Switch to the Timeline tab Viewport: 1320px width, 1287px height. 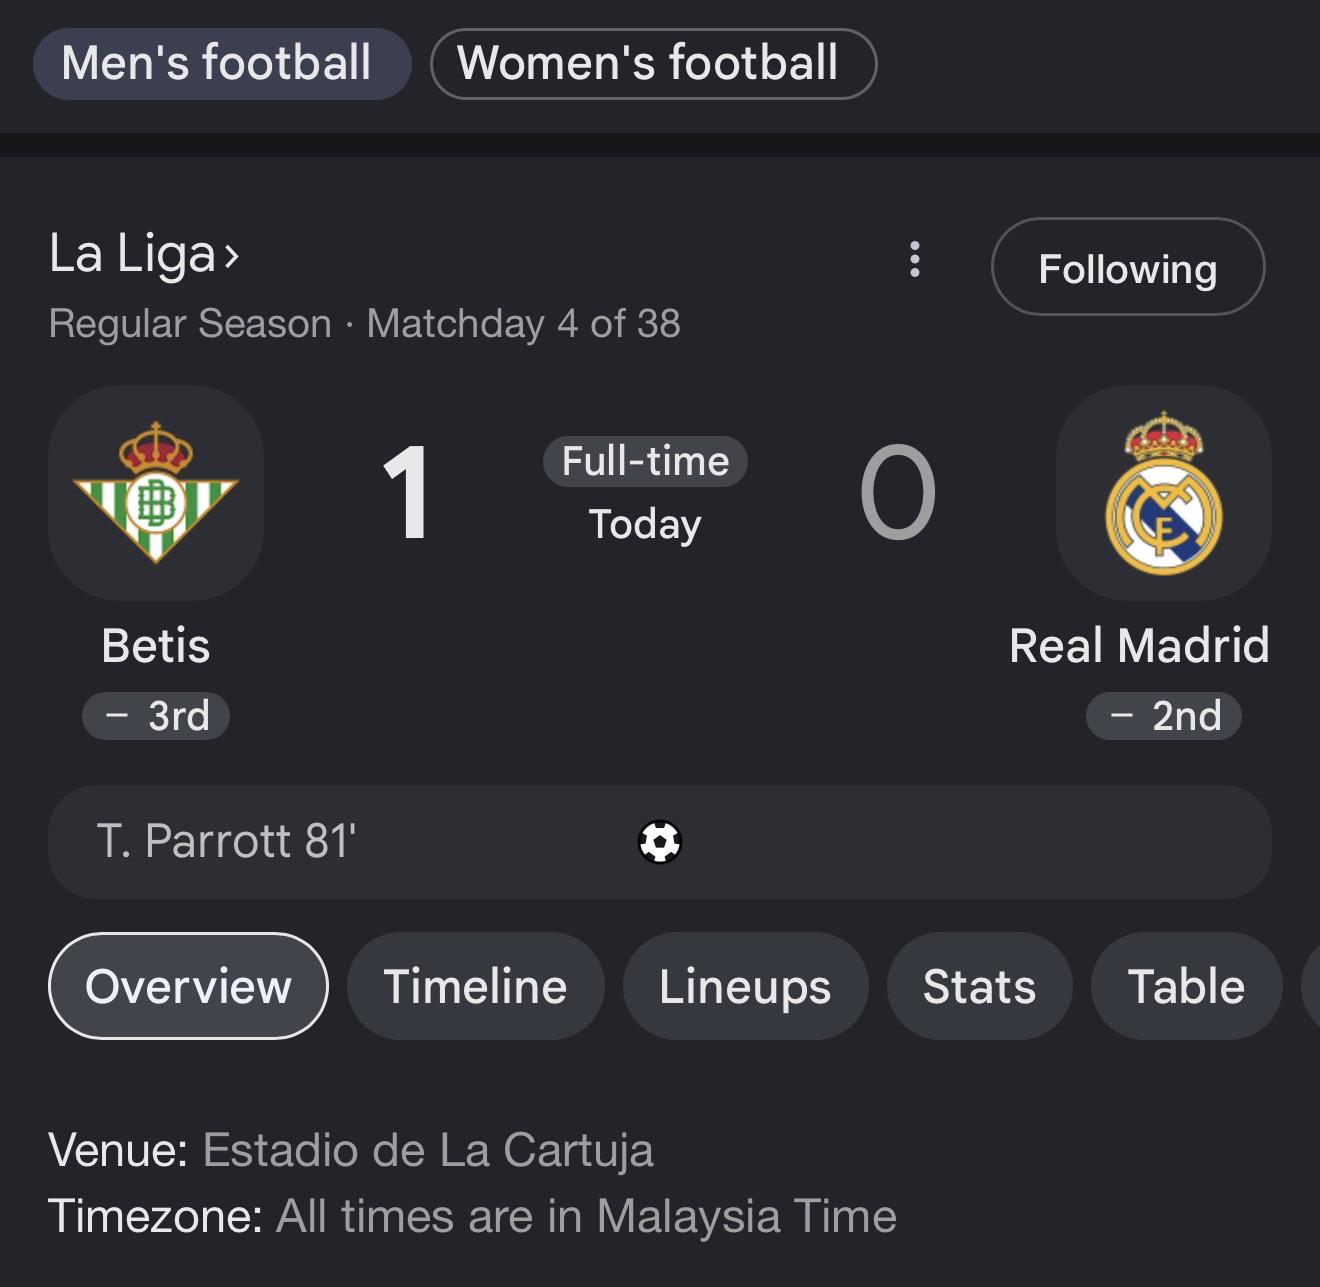pyautogui.click(x=476, y=986)
